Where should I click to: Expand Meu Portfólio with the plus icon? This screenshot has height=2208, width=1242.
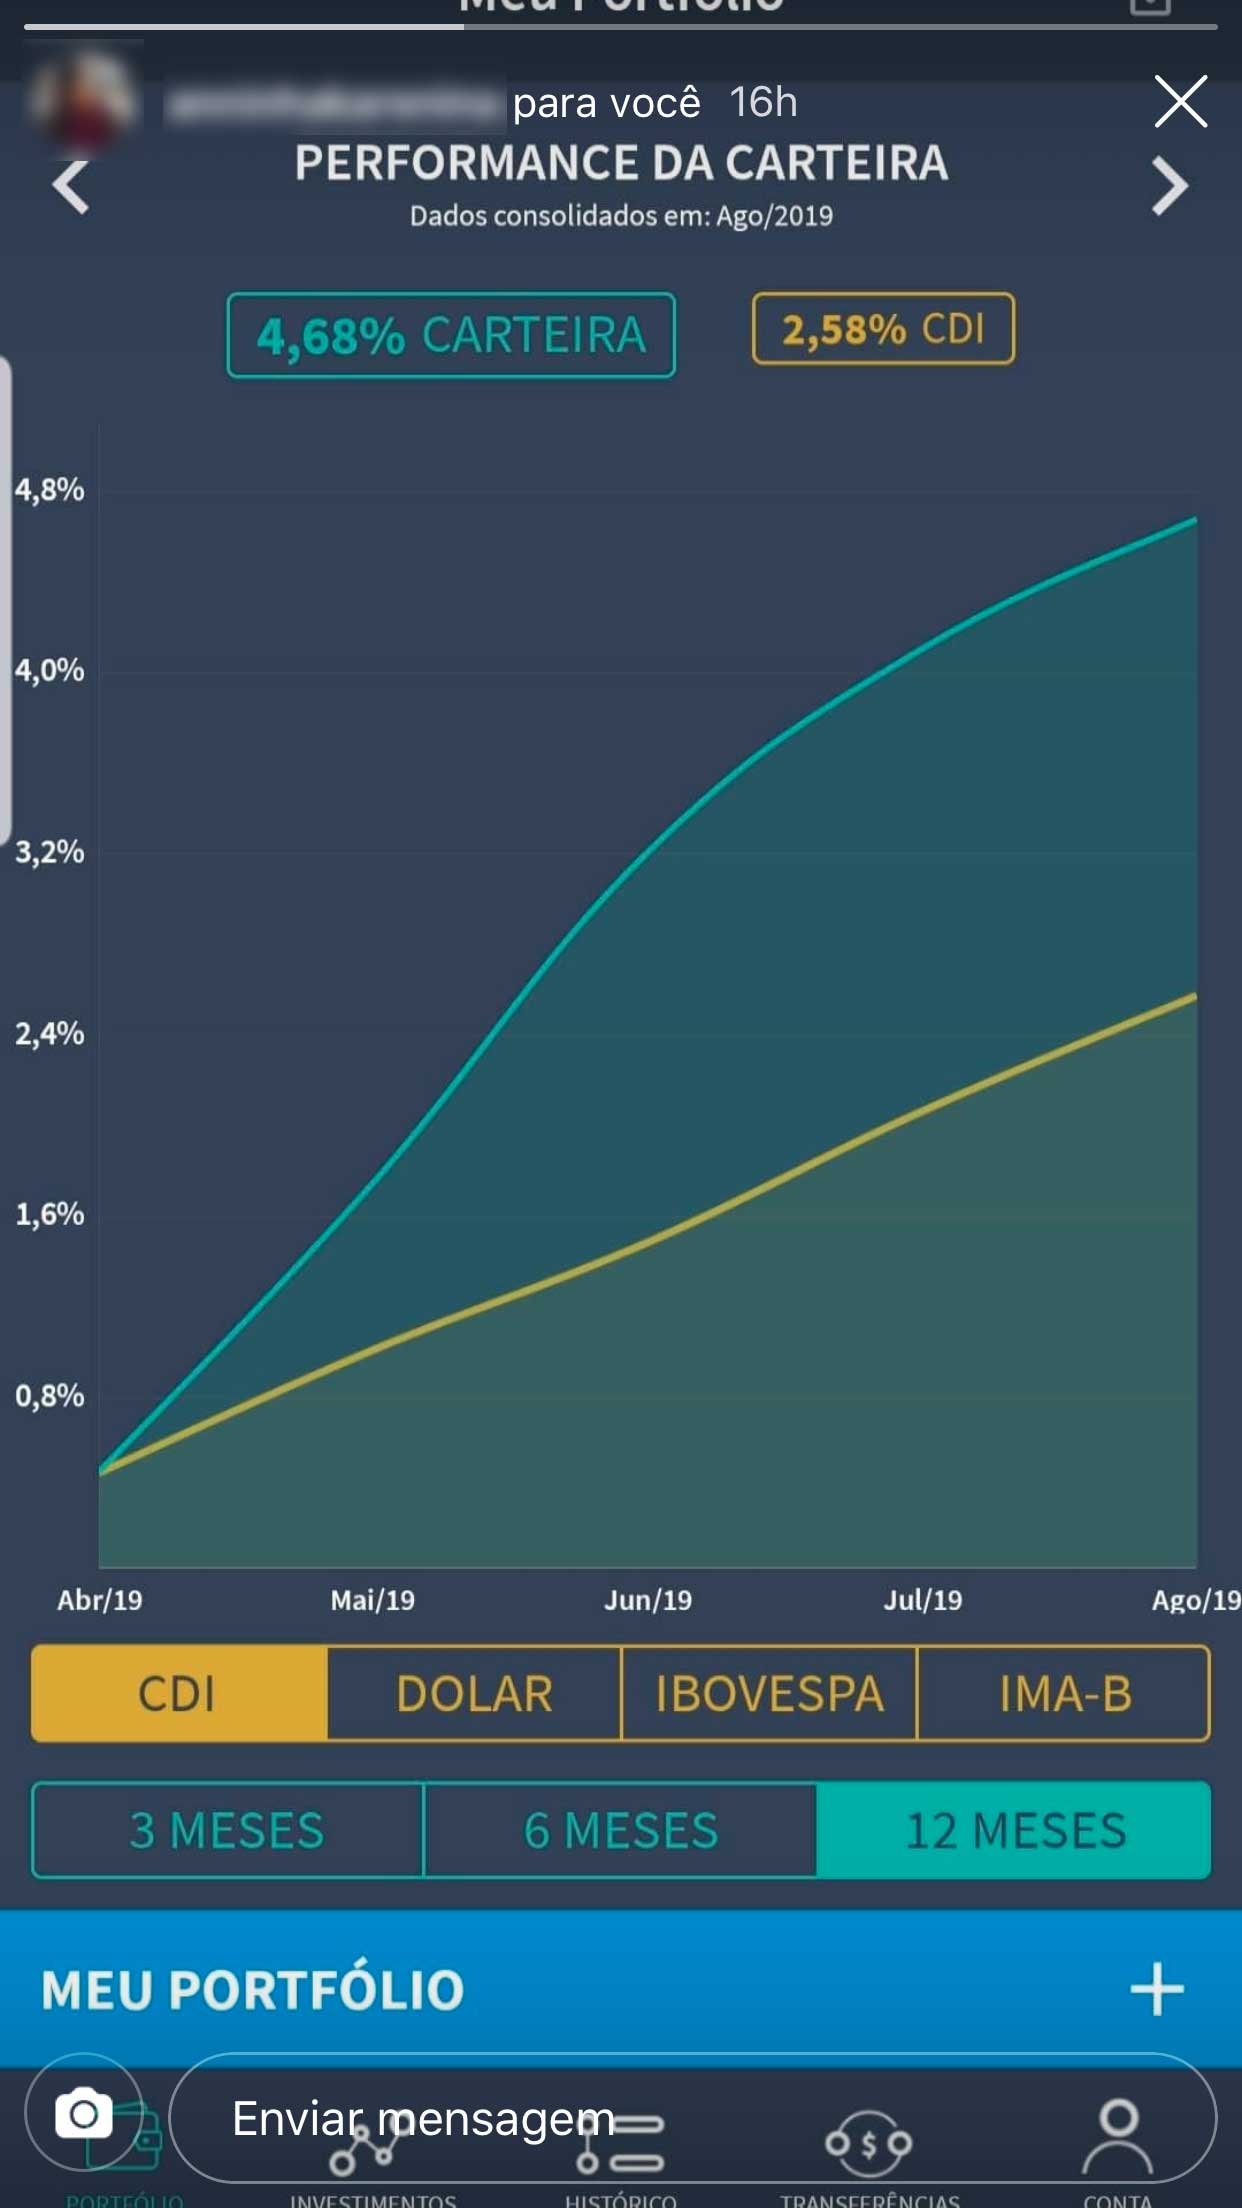pyautogui.click(x=1157, y=1988)
